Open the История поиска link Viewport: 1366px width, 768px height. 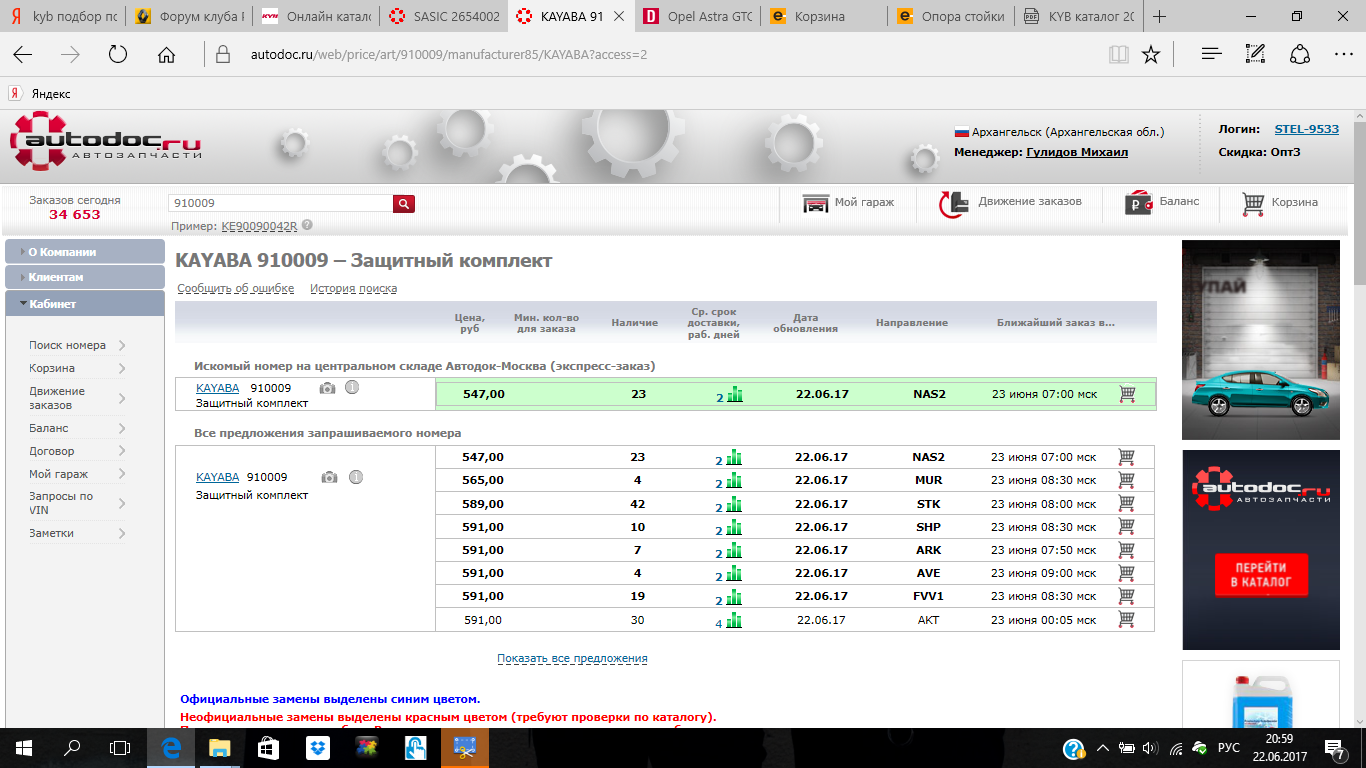coord(353,289)
